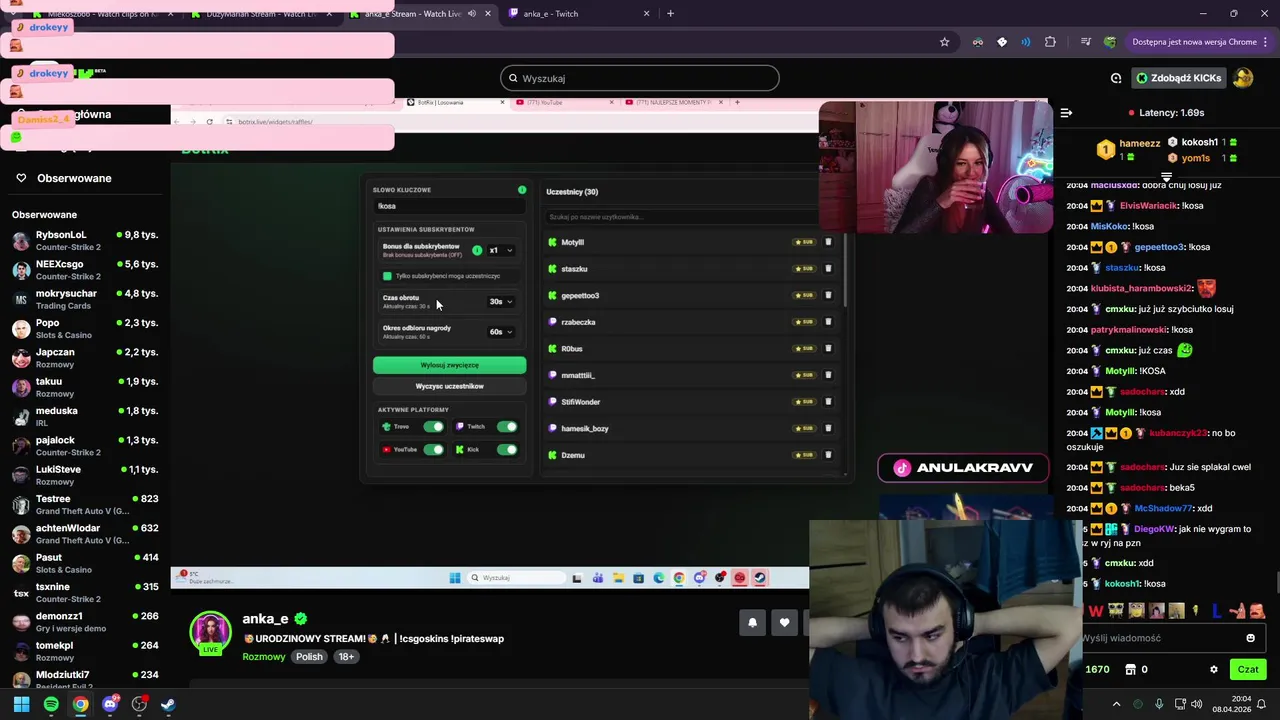This screenshot has width=1280, height=720.
Task: Open Testree channel in sidebar
Action: click(x=85, y=504)
